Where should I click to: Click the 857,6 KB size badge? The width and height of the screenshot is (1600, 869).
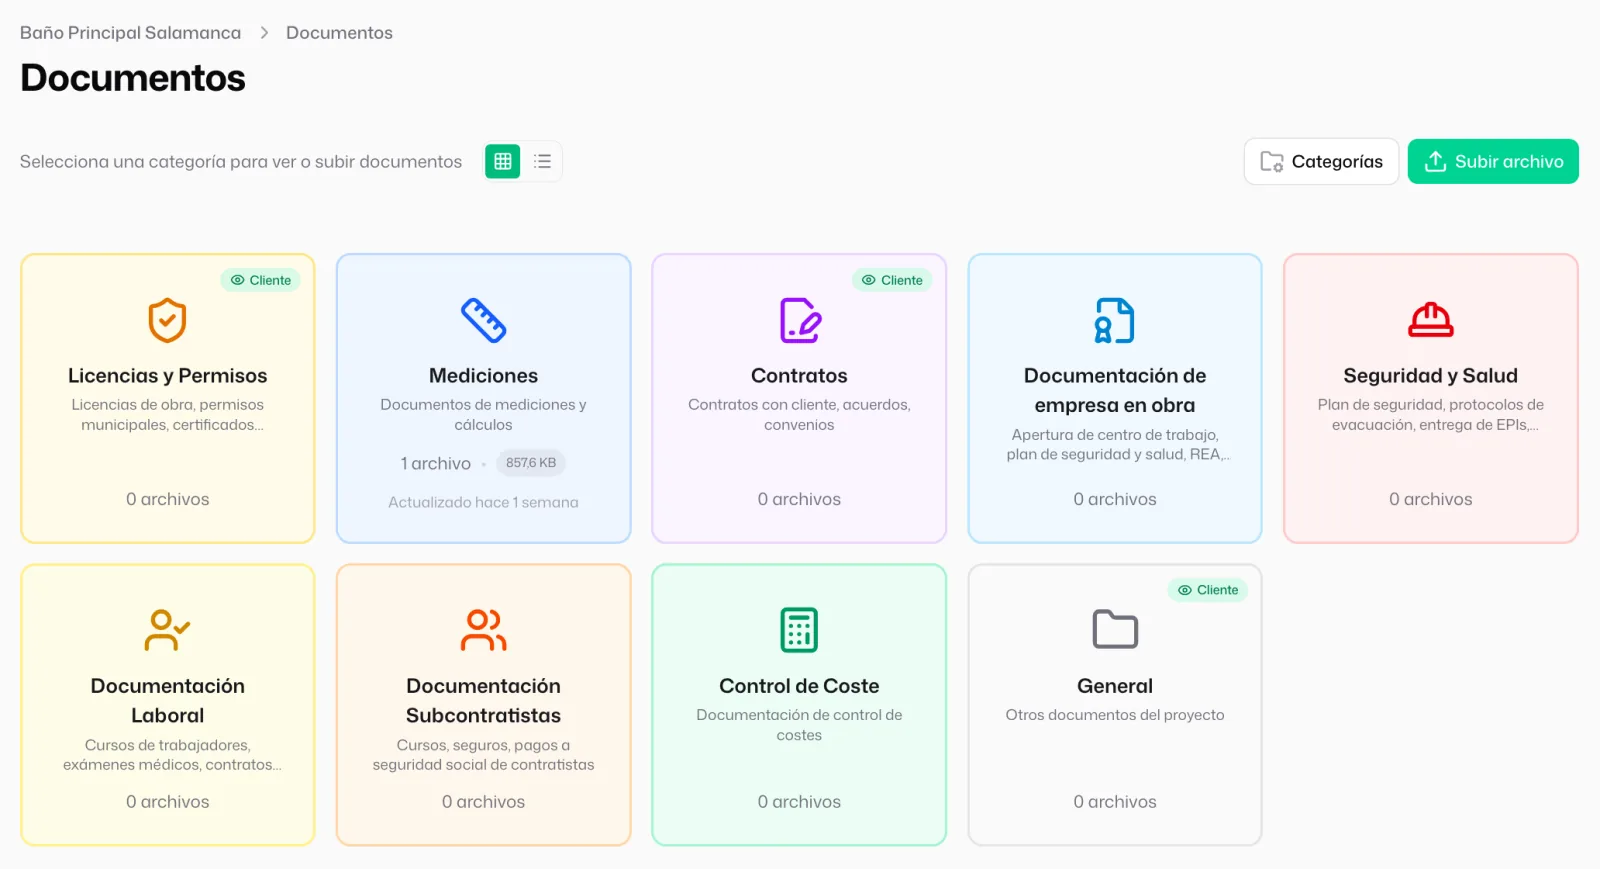[531, 463]
